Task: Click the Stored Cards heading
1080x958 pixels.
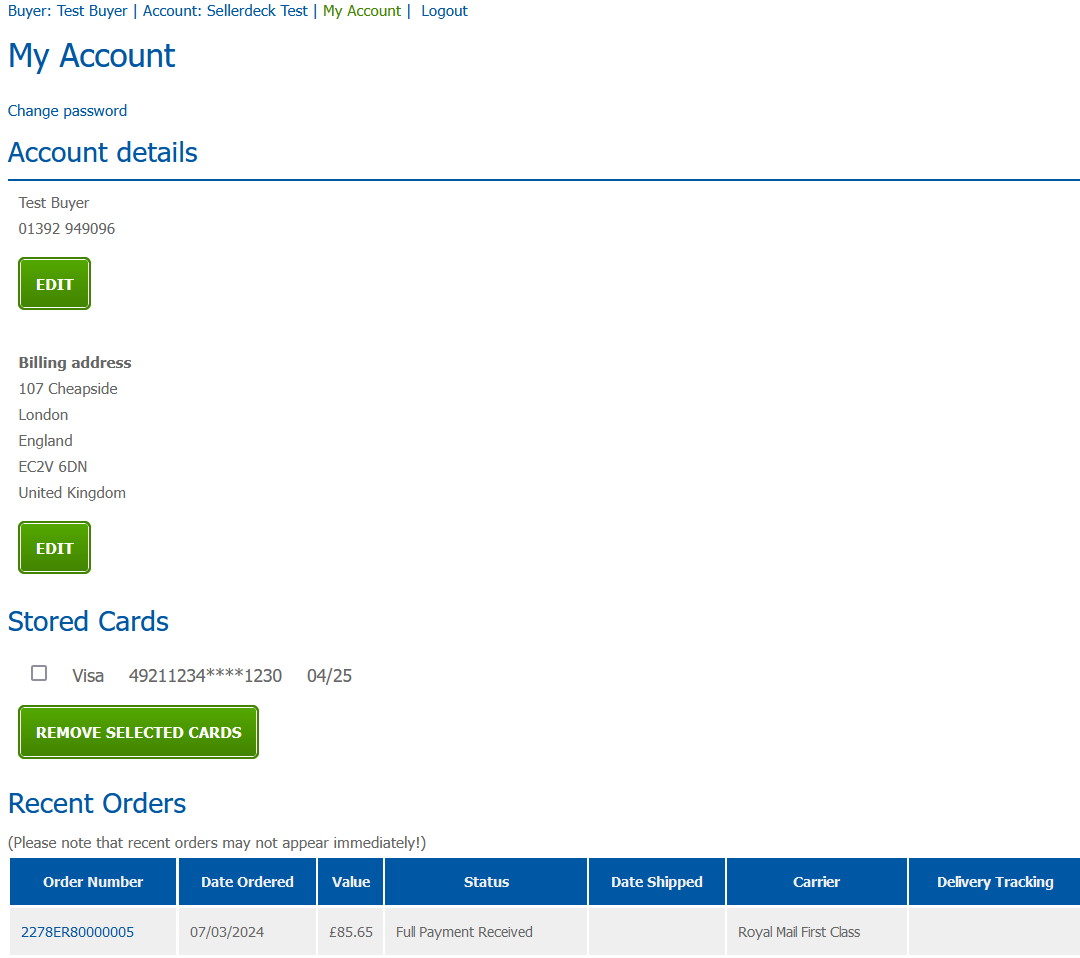Action: click(x=88, y=621)
